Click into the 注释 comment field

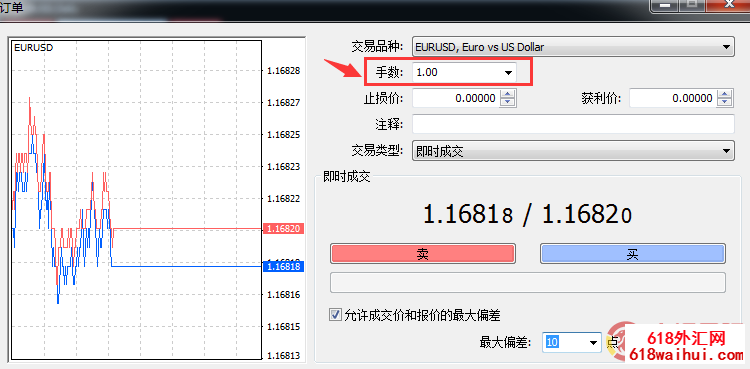(x=573, y=124)
